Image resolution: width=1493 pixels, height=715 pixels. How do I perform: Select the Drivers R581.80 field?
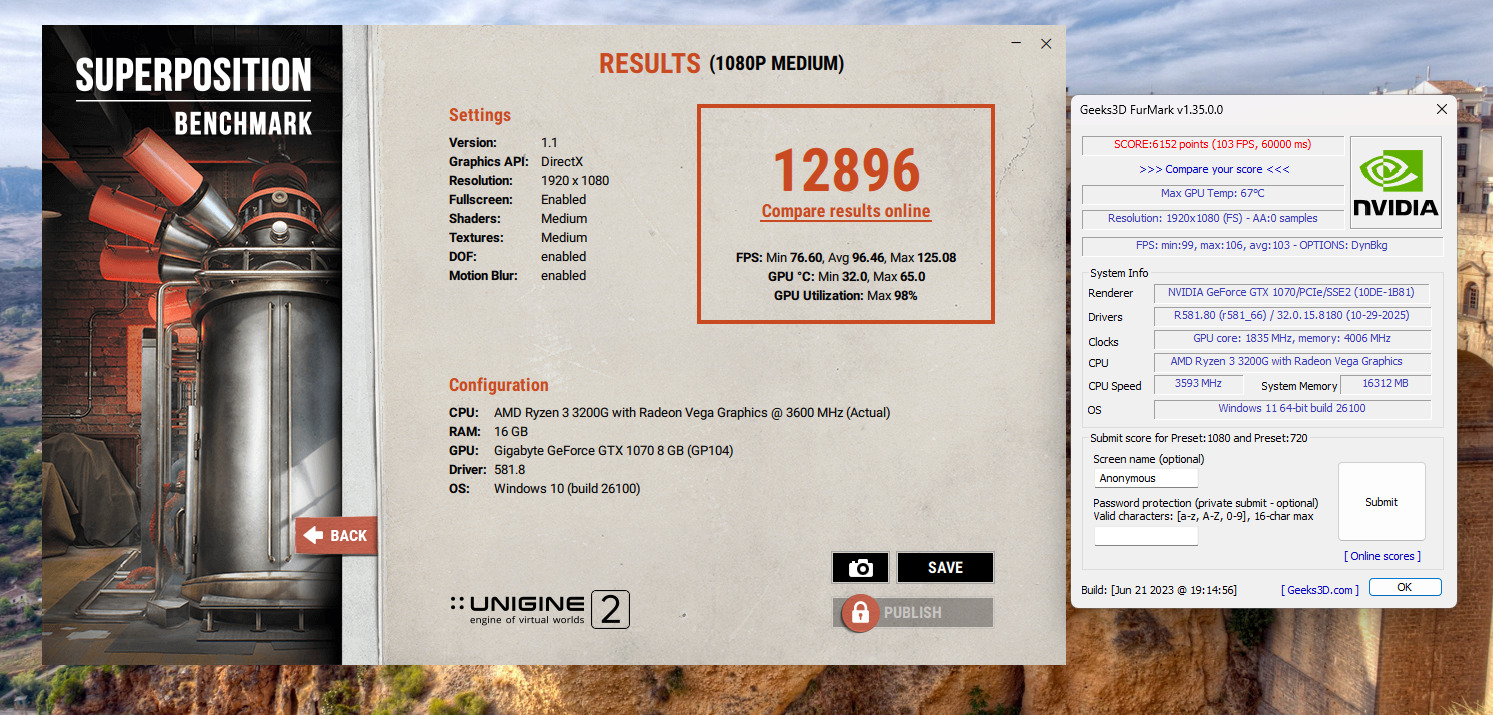(1292, 316)
